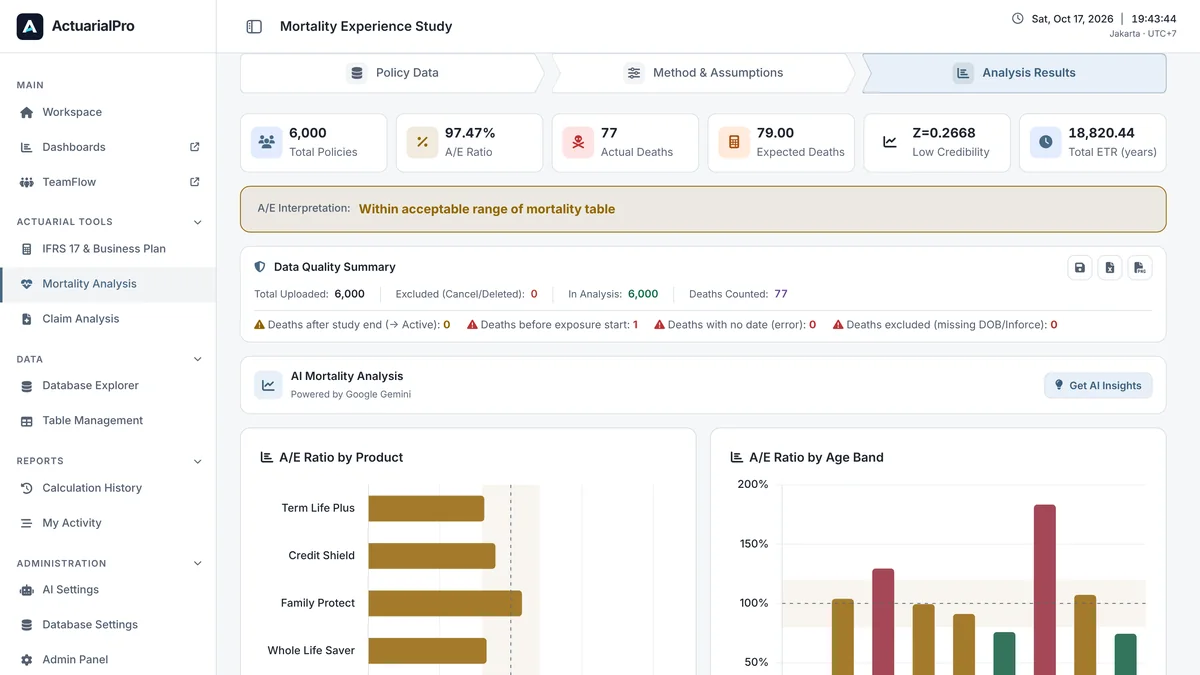1200x675 pixels.
Task: Click the AI Mortality Analysis chart icon
Action: point(268,385)
